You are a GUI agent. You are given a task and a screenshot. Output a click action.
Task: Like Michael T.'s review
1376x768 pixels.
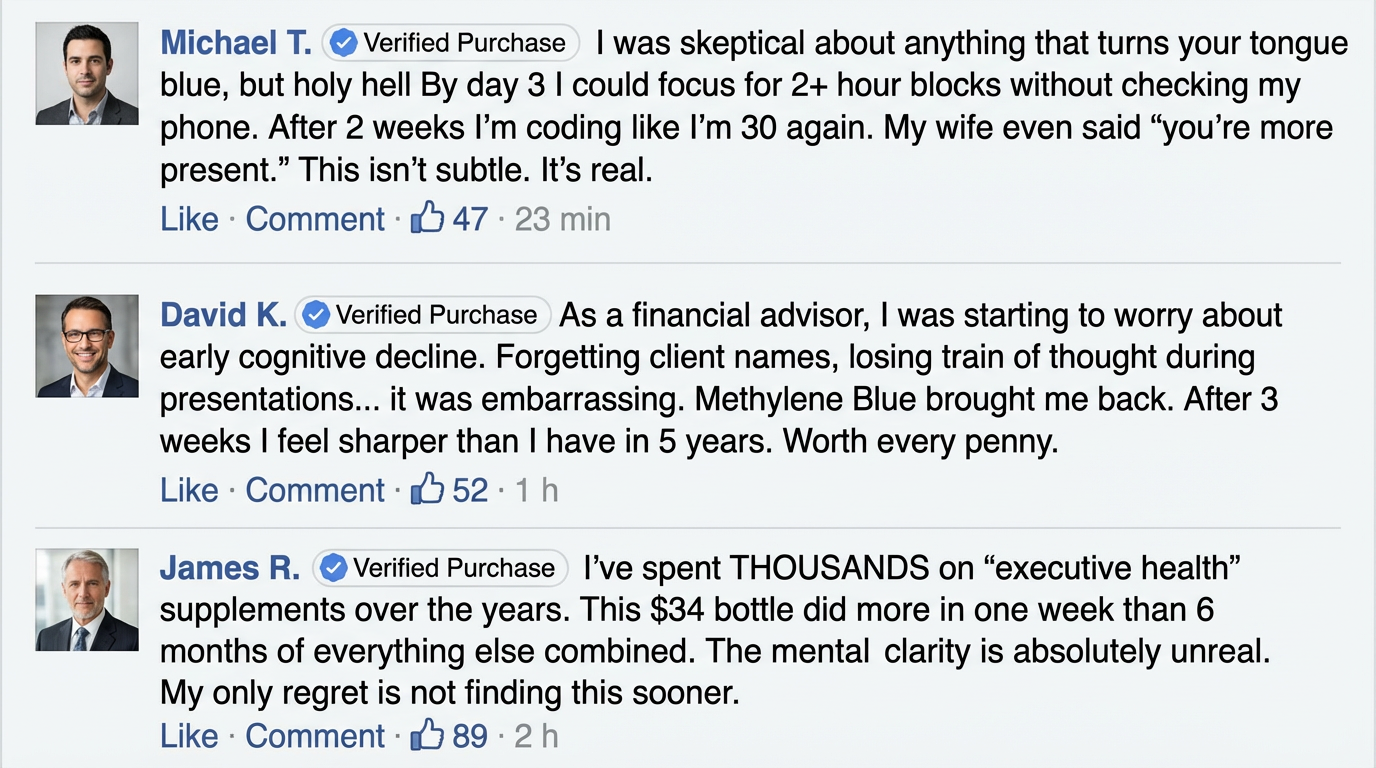click(x=189, y=219)
